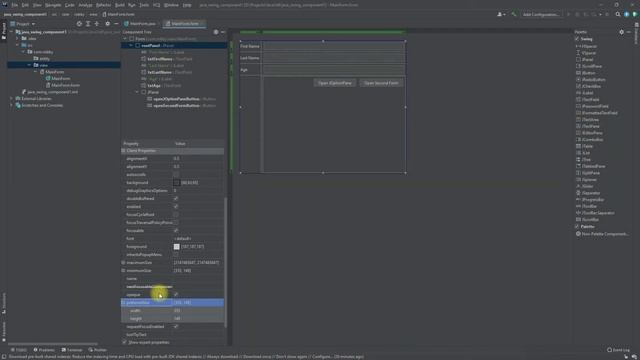The width and height of the screenshot is (640, 360).
Task: Toggle the requestFocusEnabled checkbox
Action: click(x=176, y=327)
